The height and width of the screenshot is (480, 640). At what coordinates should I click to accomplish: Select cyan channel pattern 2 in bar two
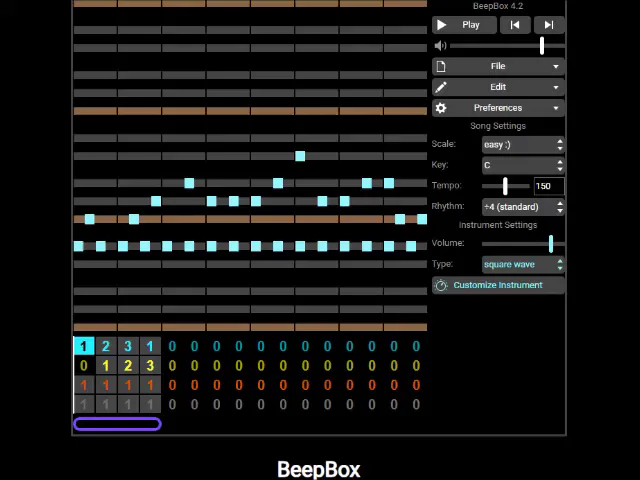[x=106, y=346]
